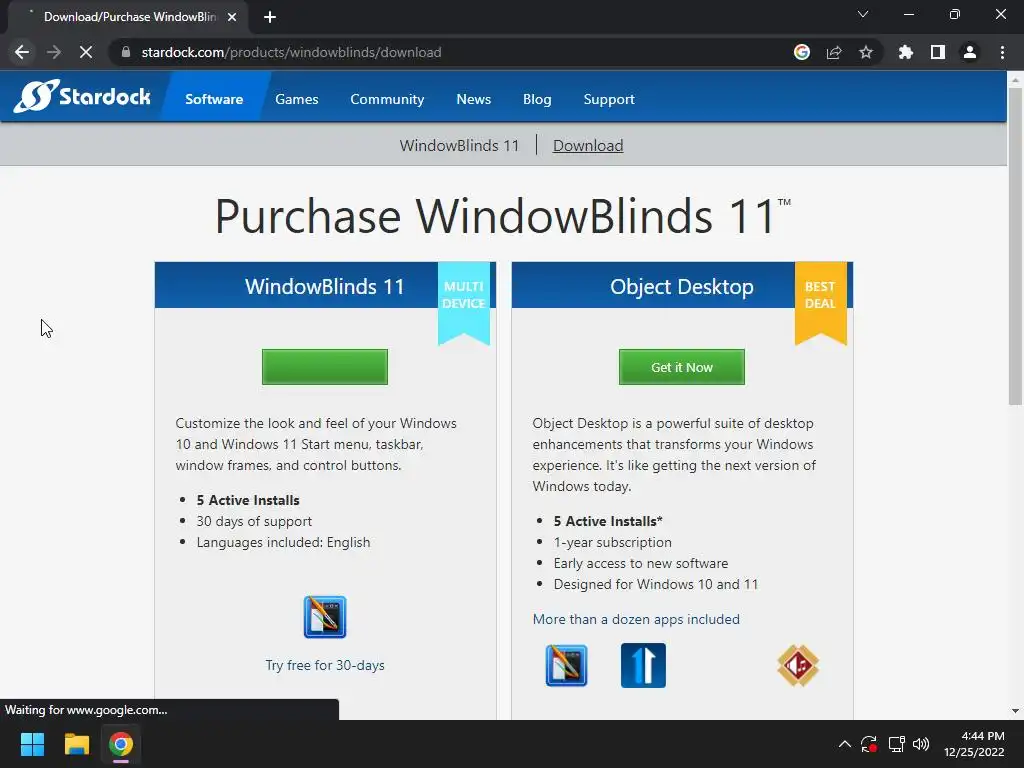Click the forward navigation arrow
Viewport: 1024px width, 768px height.
click(54, 52)
